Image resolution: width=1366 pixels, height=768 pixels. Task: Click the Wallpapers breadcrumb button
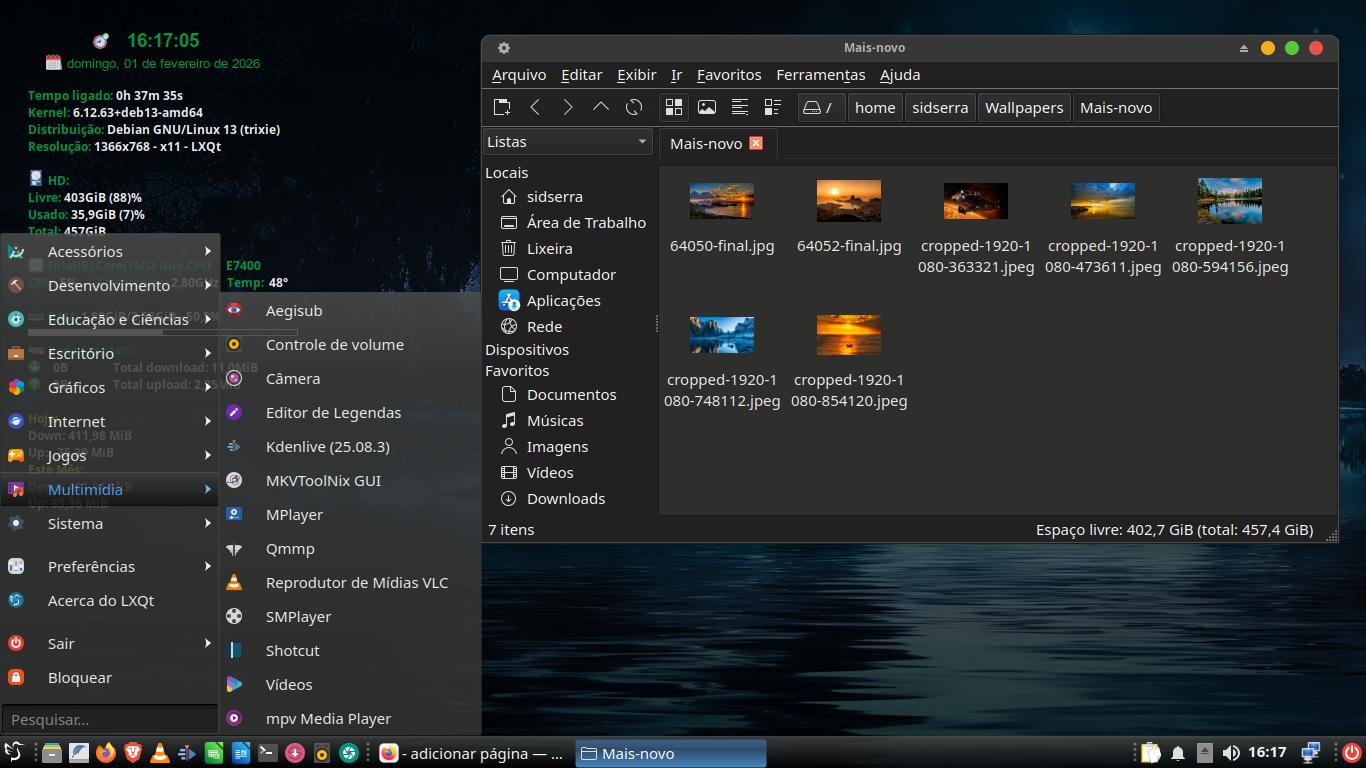[x=1024, y=107]
